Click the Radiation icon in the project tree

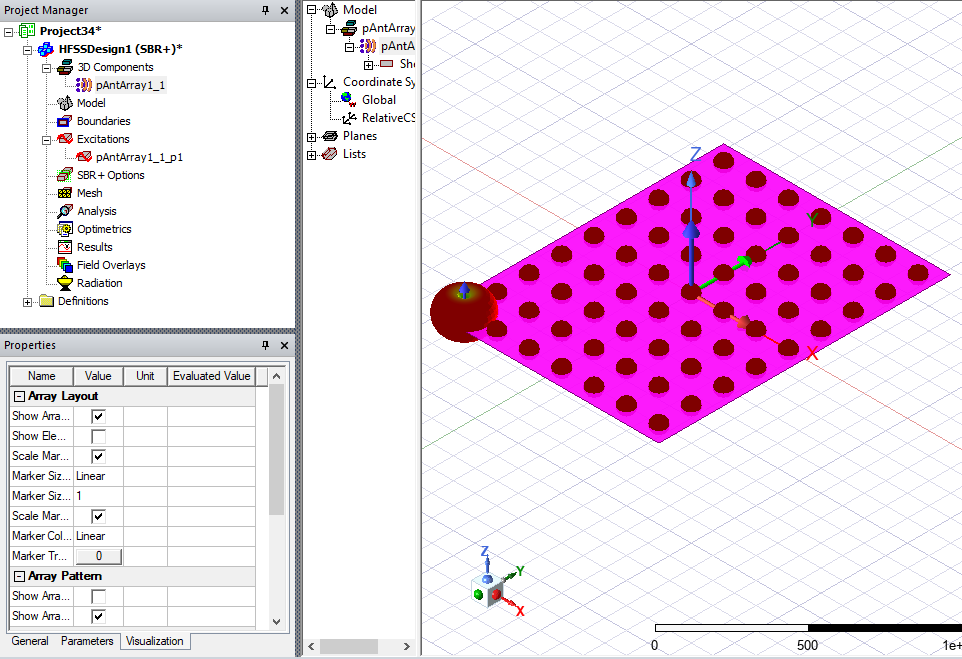(x=63, y=283)
